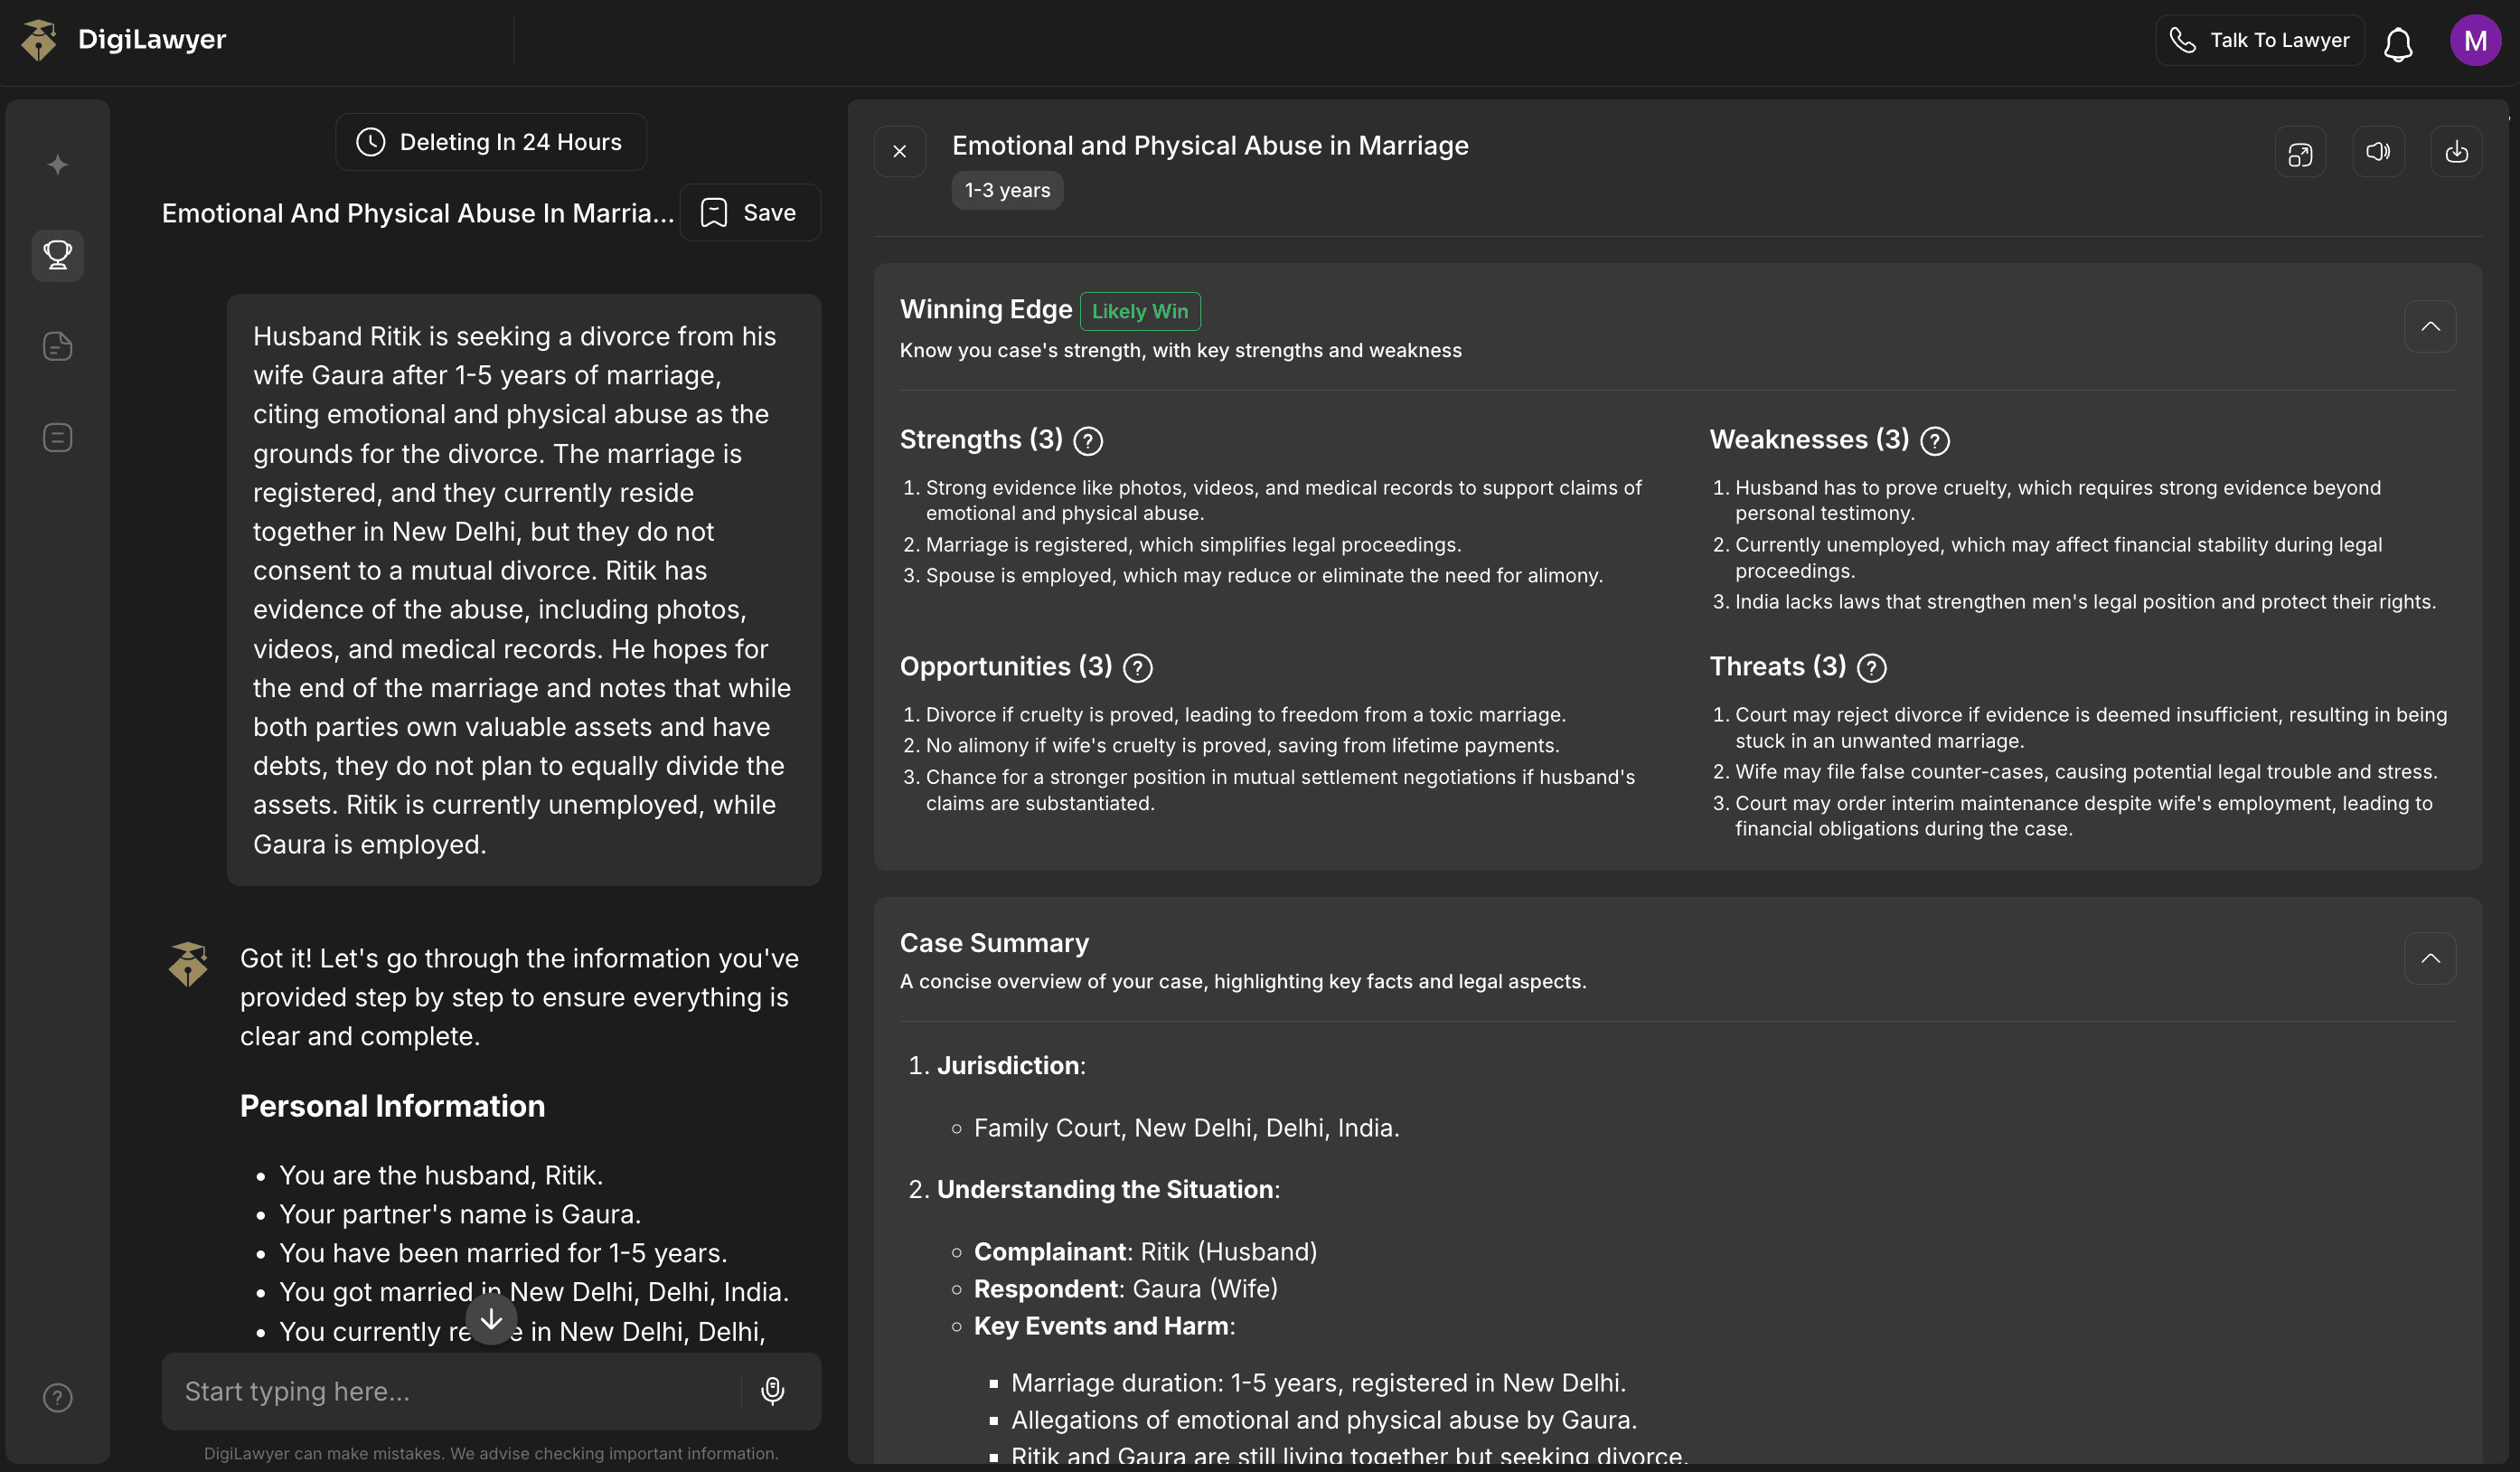Click the Respondent: Gaura (Wife) line
Screen dimensions: 2520x1472
tap(1126, 1289)
